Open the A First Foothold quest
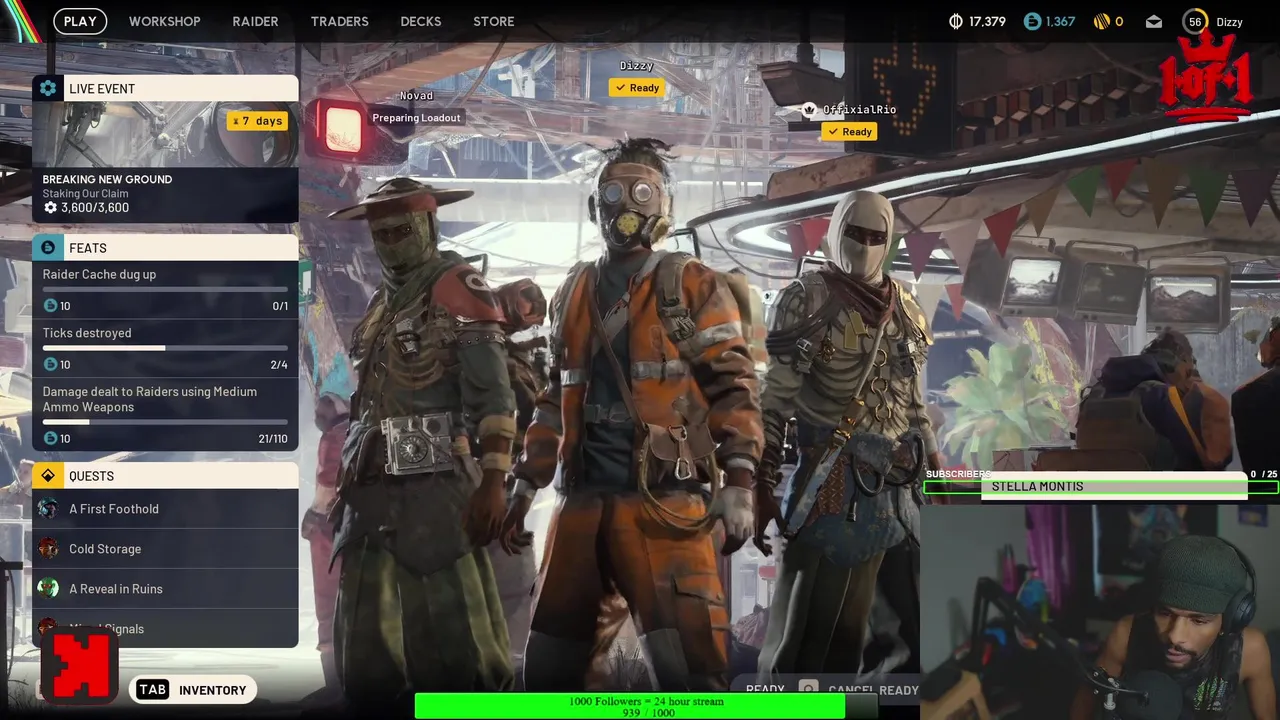 pos(165,509)
